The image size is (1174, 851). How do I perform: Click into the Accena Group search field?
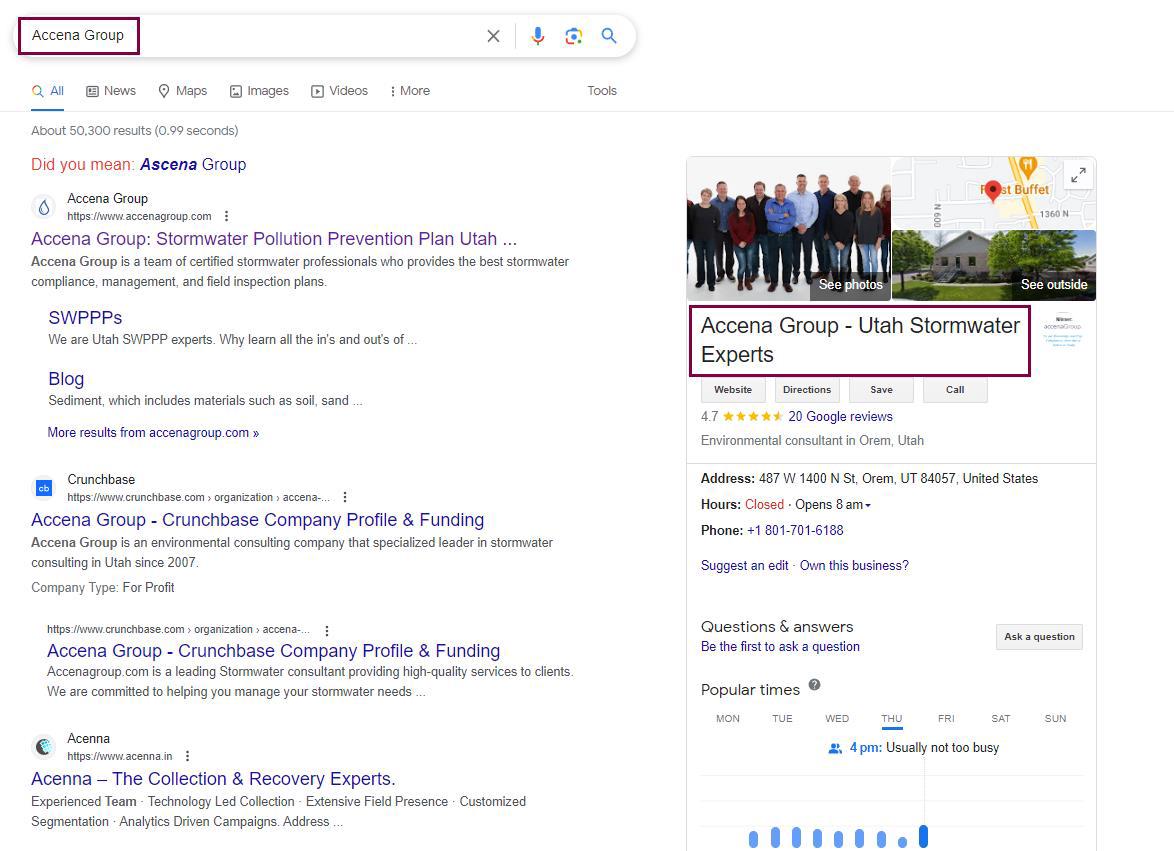[250, 36]
